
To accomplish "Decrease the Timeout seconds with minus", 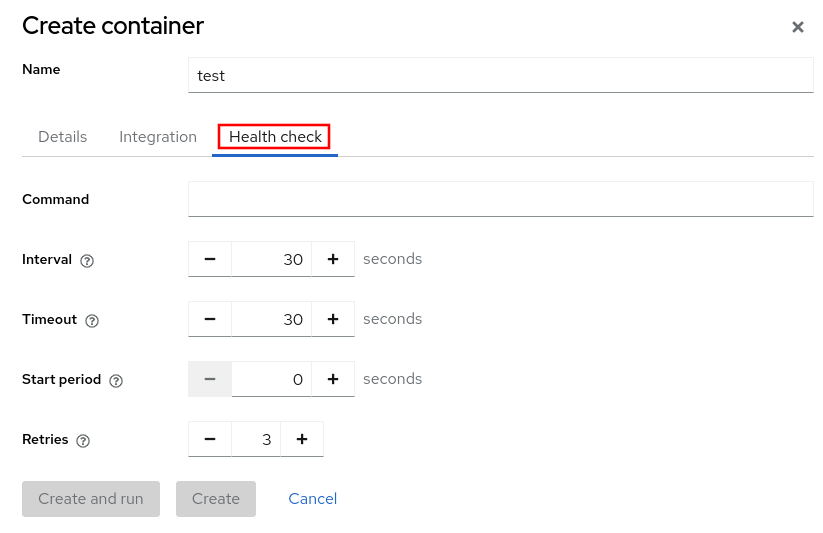I will click(x=210, y=319).
